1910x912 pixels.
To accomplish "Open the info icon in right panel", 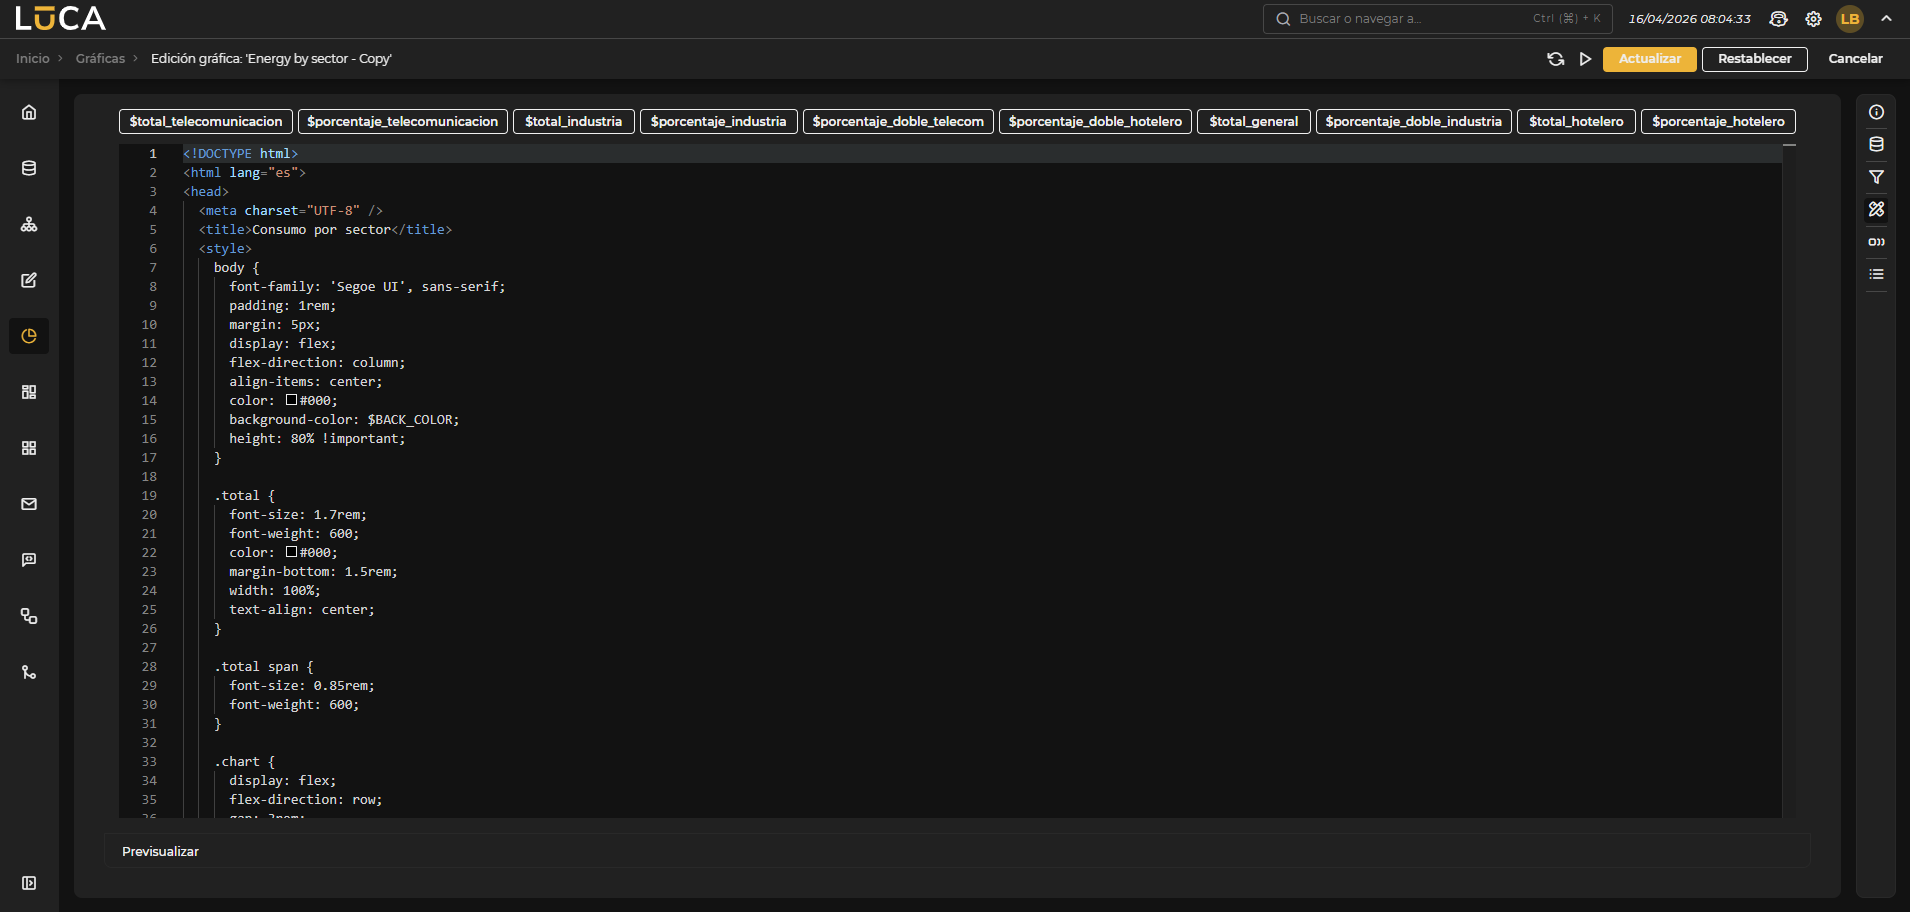I will coord(1876,112).
